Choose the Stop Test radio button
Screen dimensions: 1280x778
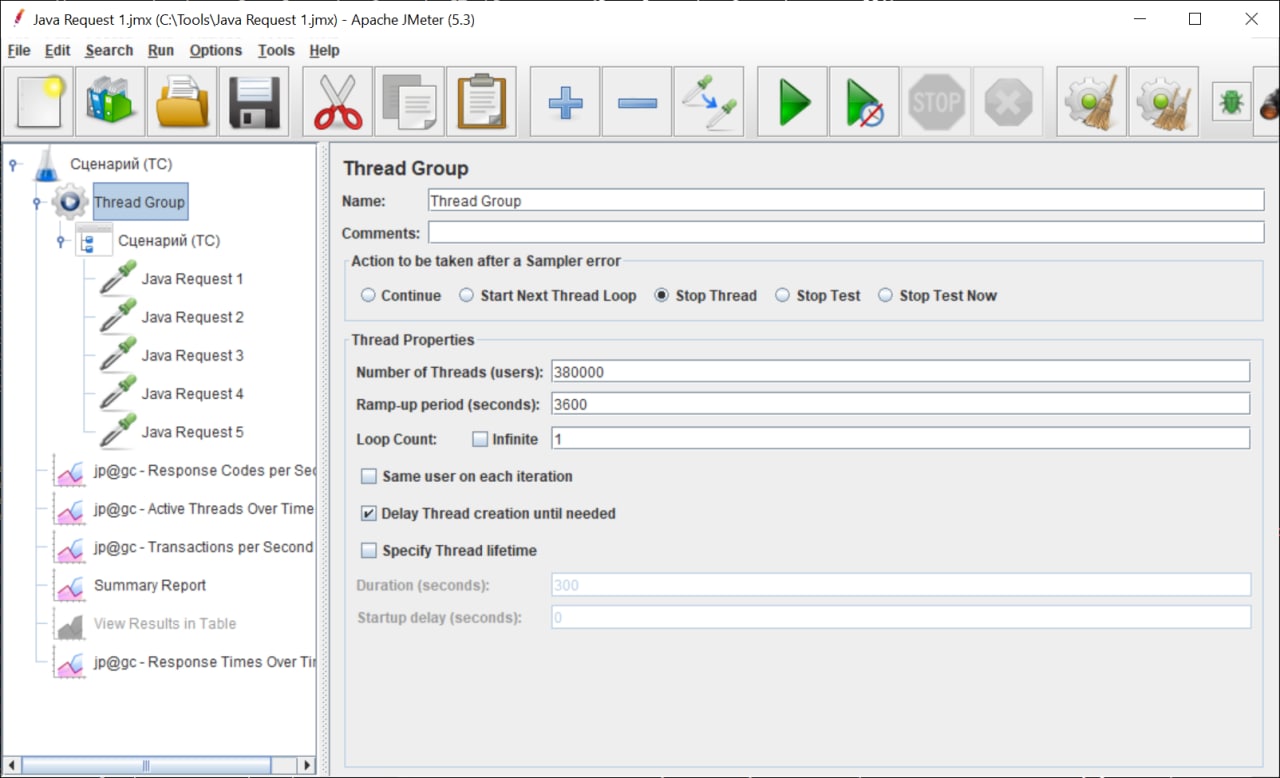783,296
